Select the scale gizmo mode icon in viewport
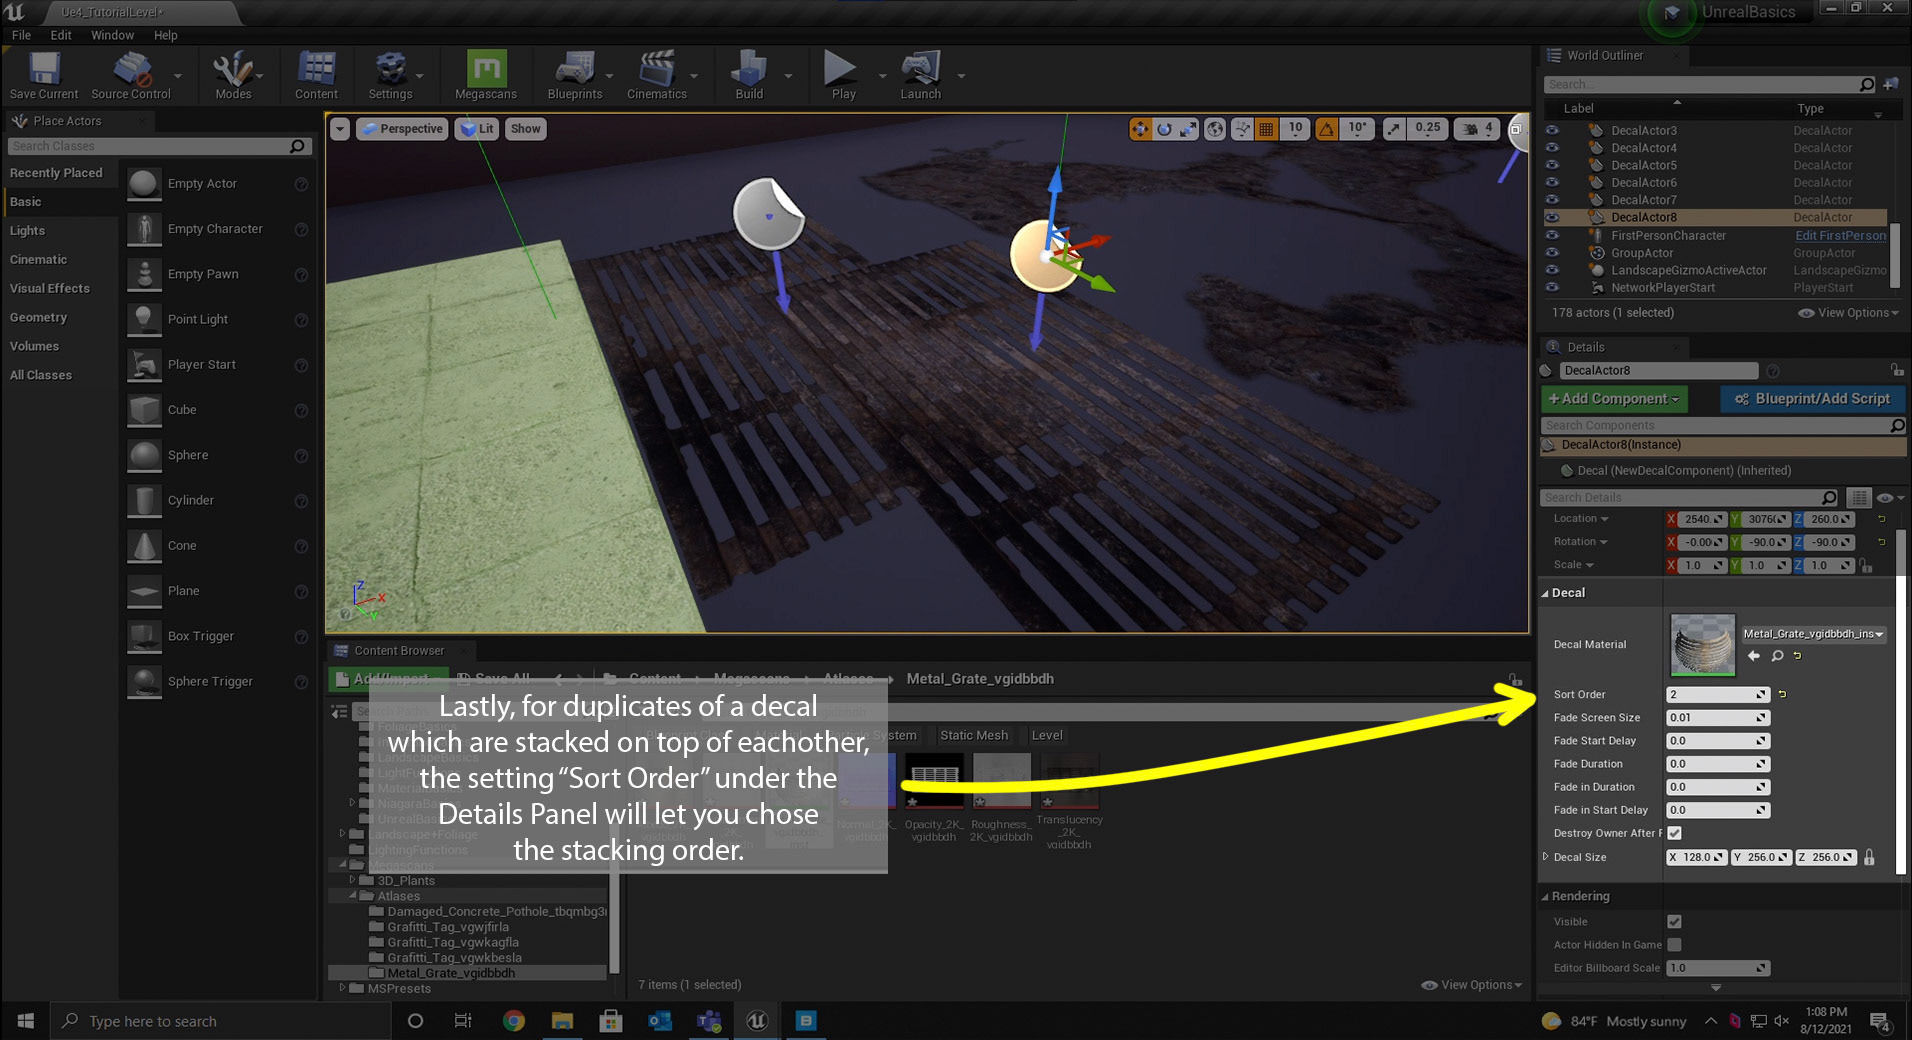The height and width of the screenshot is (1040, 1912). pyautogui.click(x=1188, y=129)
